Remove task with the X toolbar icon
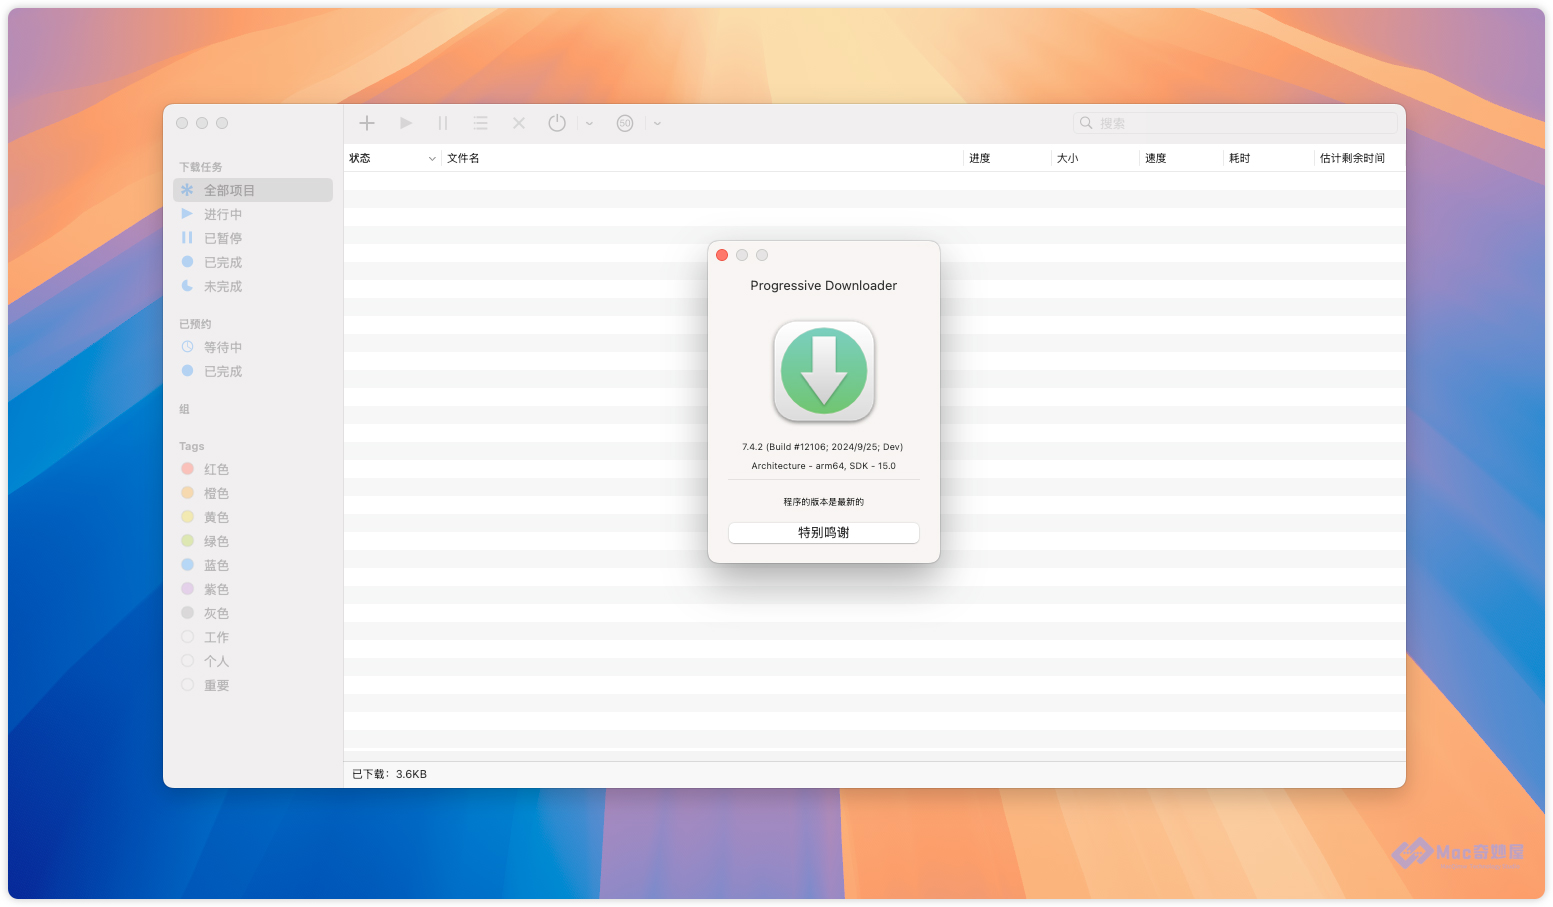 pyautogui.click(x=519, y=123)
